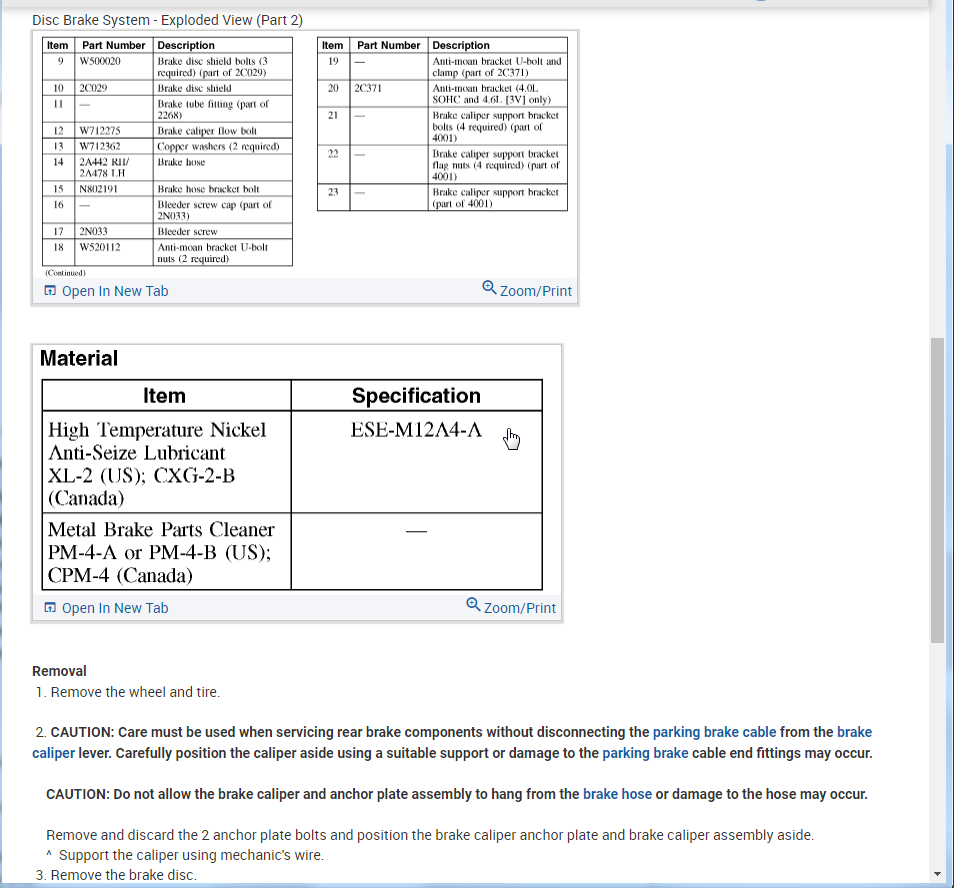Click the magnifier icon beside Zoom/Print for the Material table
Viewport: 954px width, 888px height.
[473, 604]
